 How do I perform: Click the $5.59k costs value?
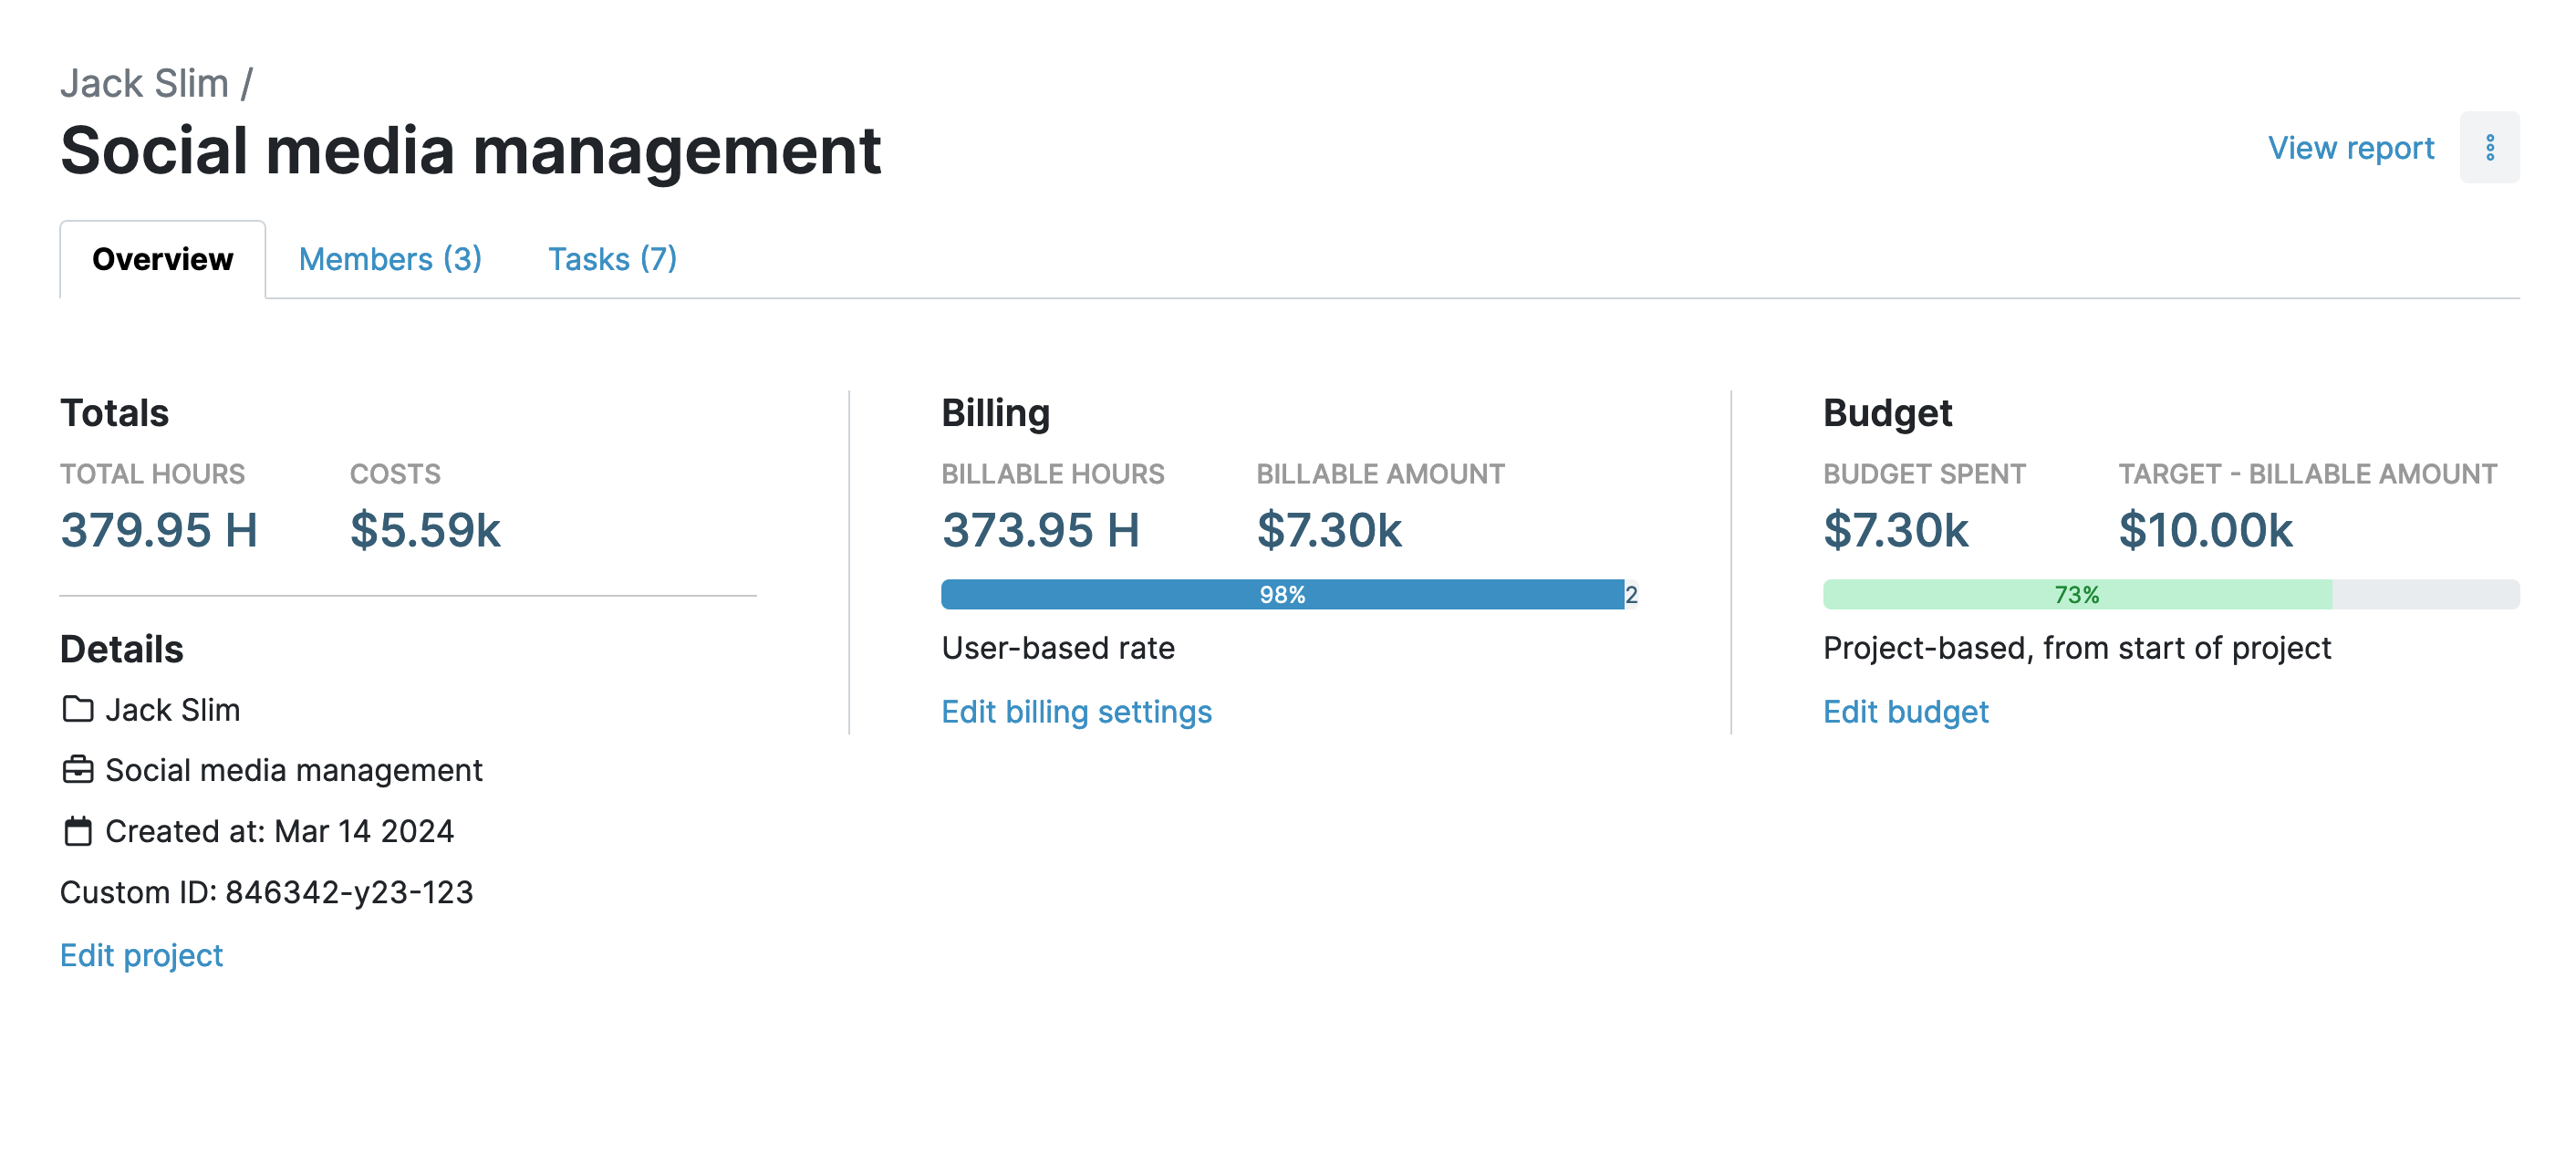pos(425,530)
